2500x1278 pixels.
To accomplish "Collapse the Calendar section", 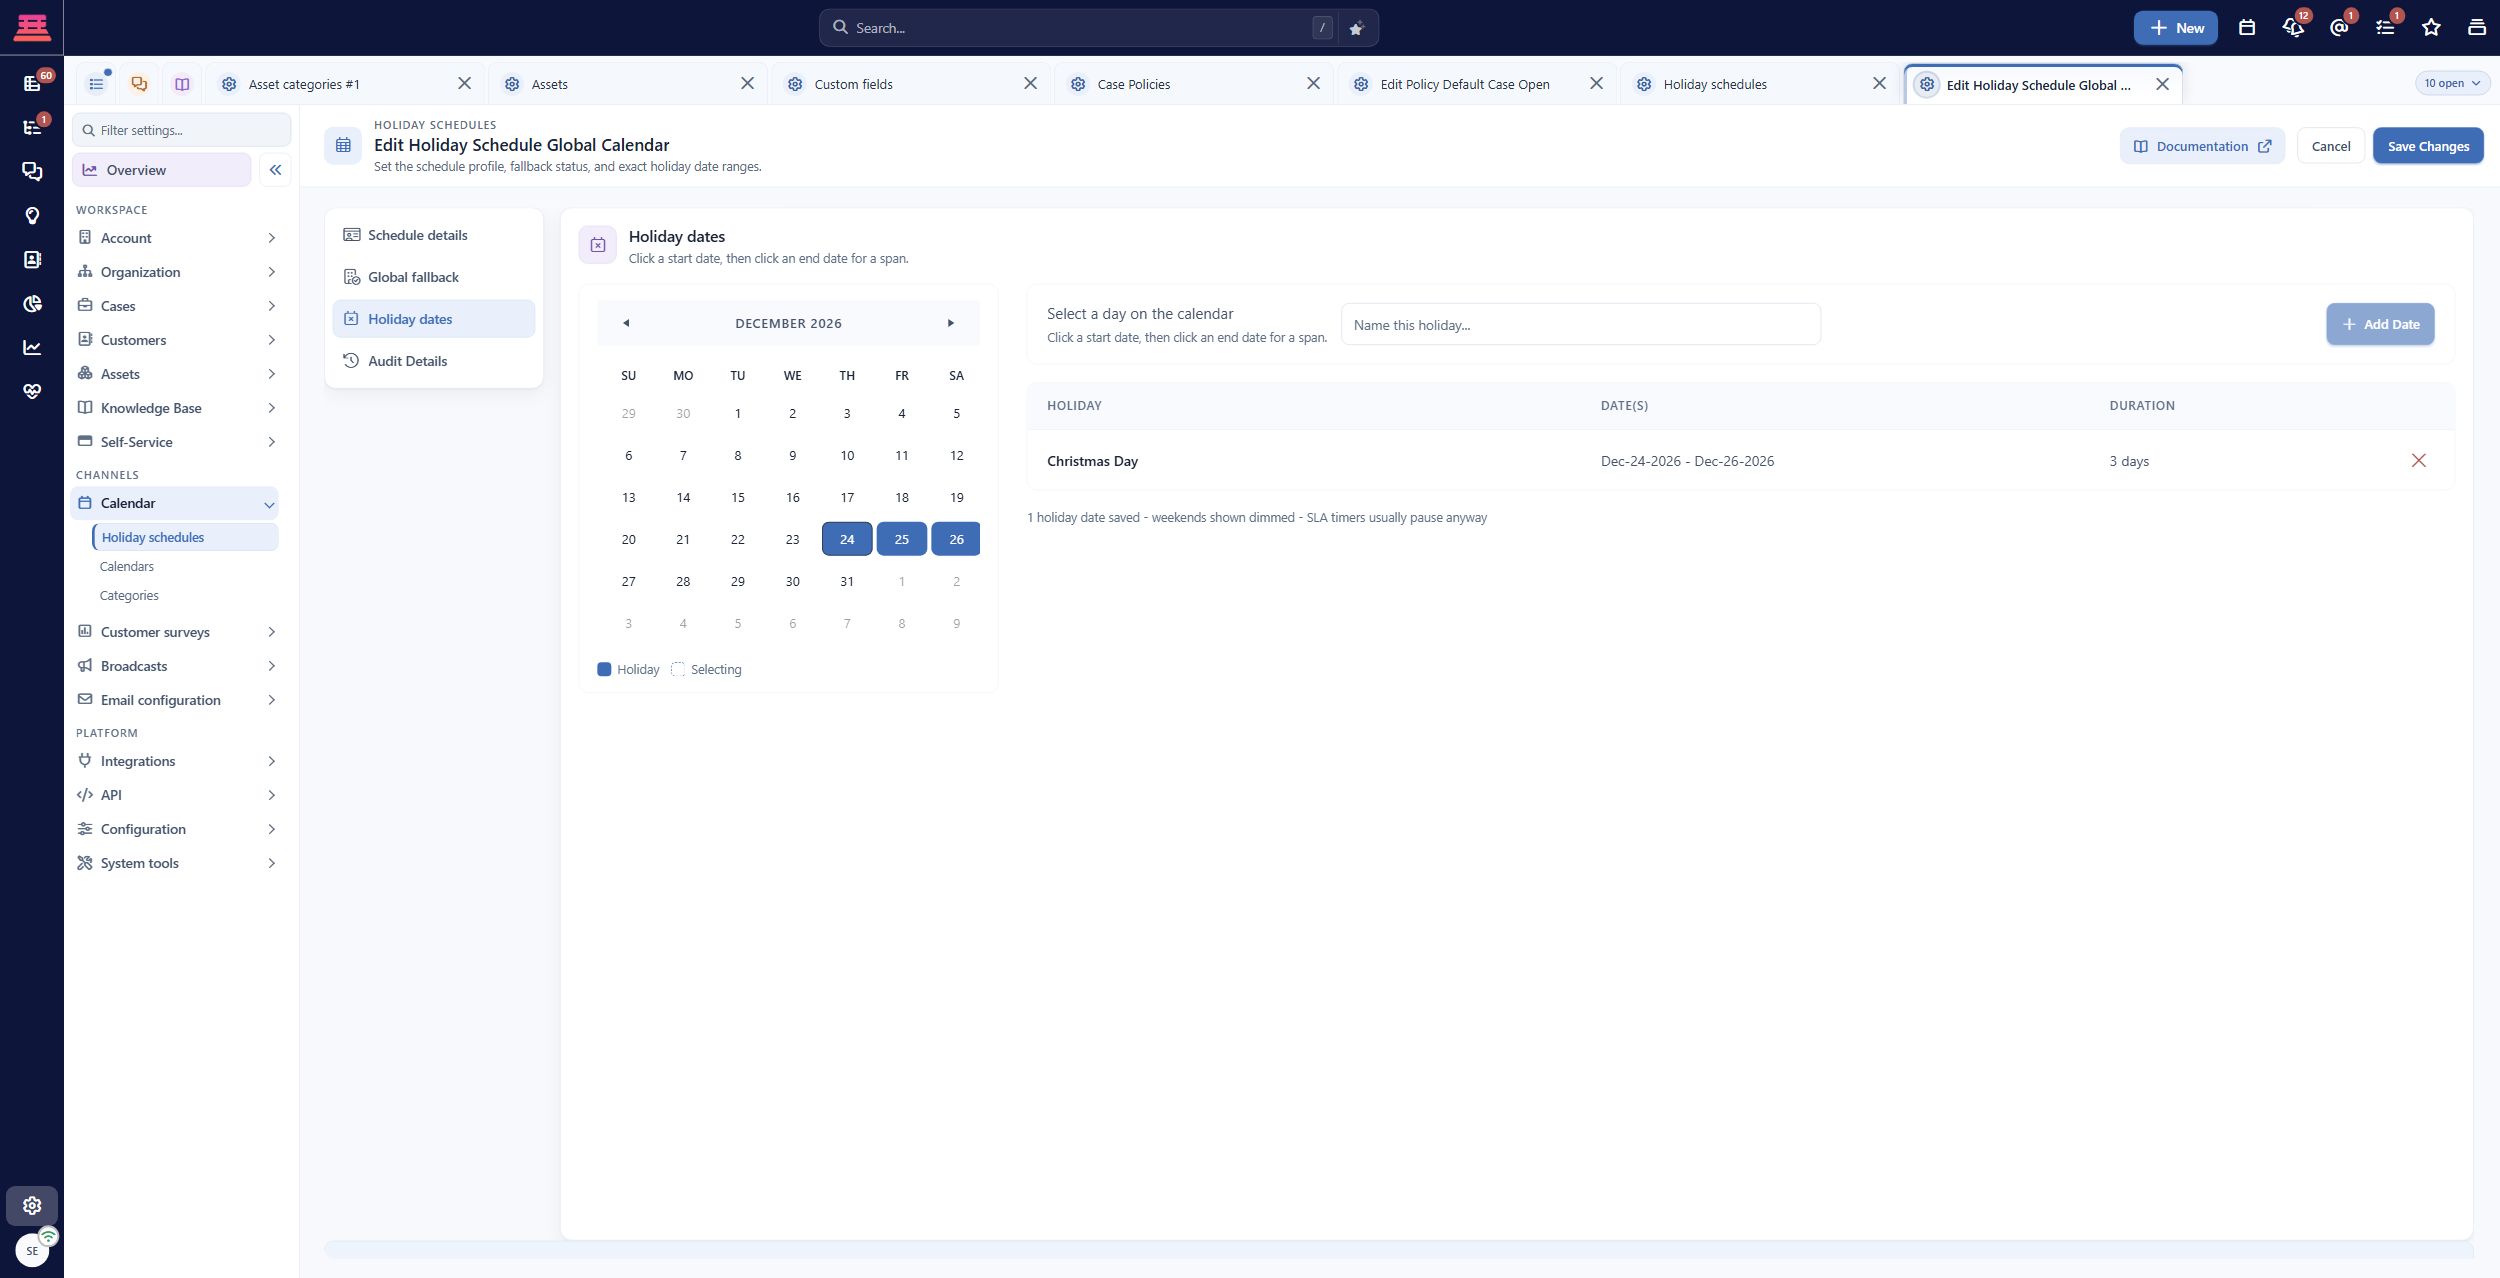I will [175, 503].
